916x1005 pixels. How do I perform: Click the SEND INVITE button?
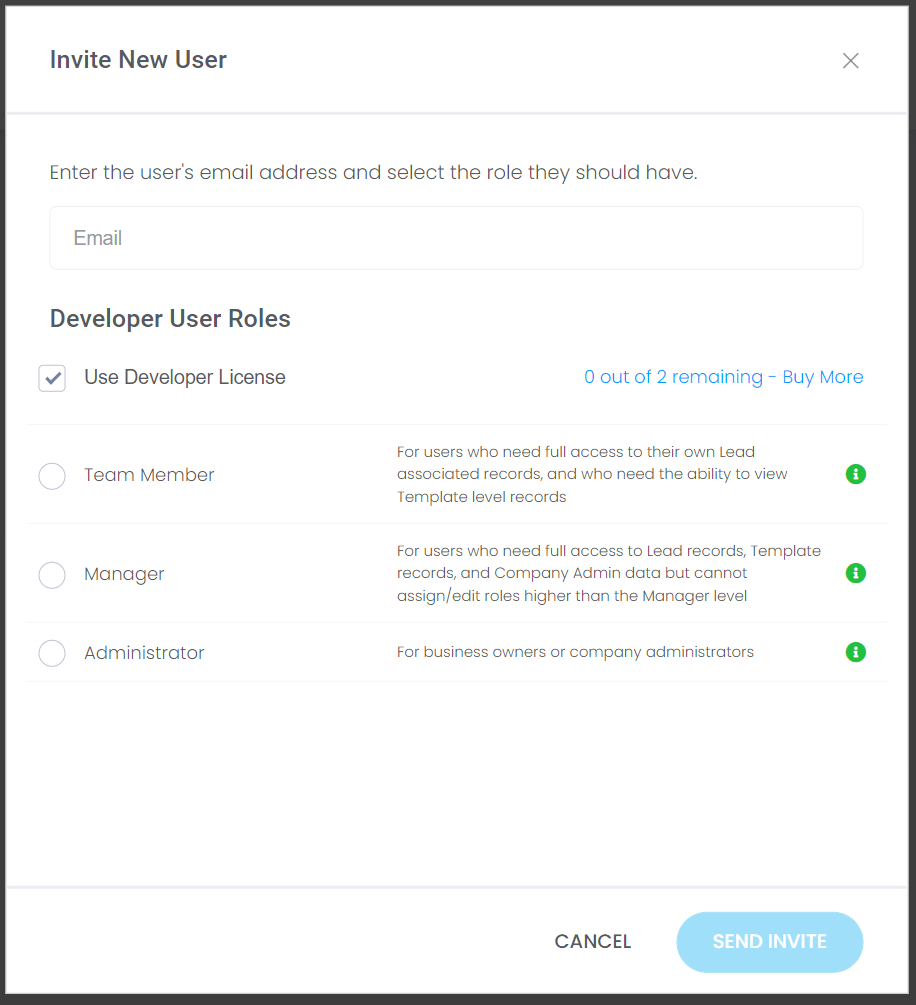(x=769, y=942)
